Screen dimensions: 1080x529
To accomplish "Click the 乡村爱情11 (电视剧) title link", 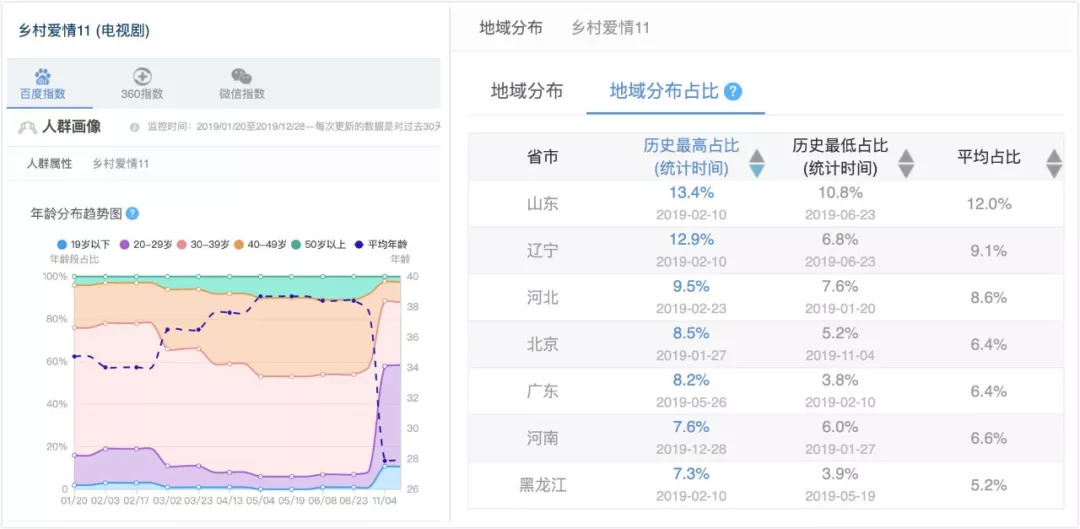I will pyautogui.click(x=84, y=31).
